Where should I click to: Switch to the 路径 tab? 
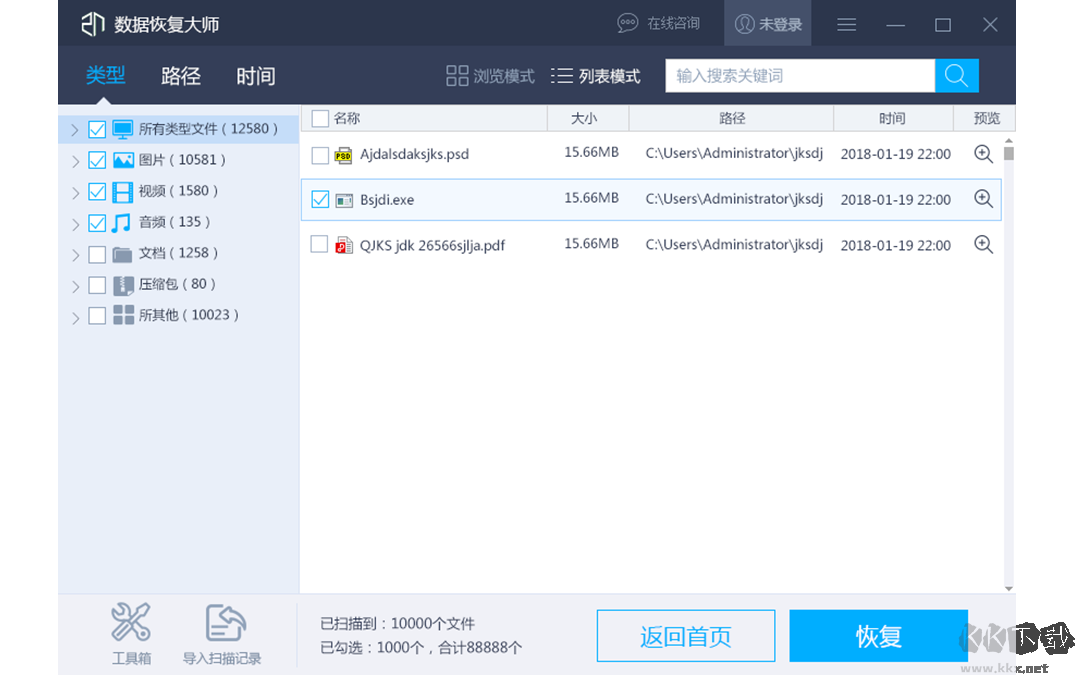pyautogui.click(x=180, y=76)
